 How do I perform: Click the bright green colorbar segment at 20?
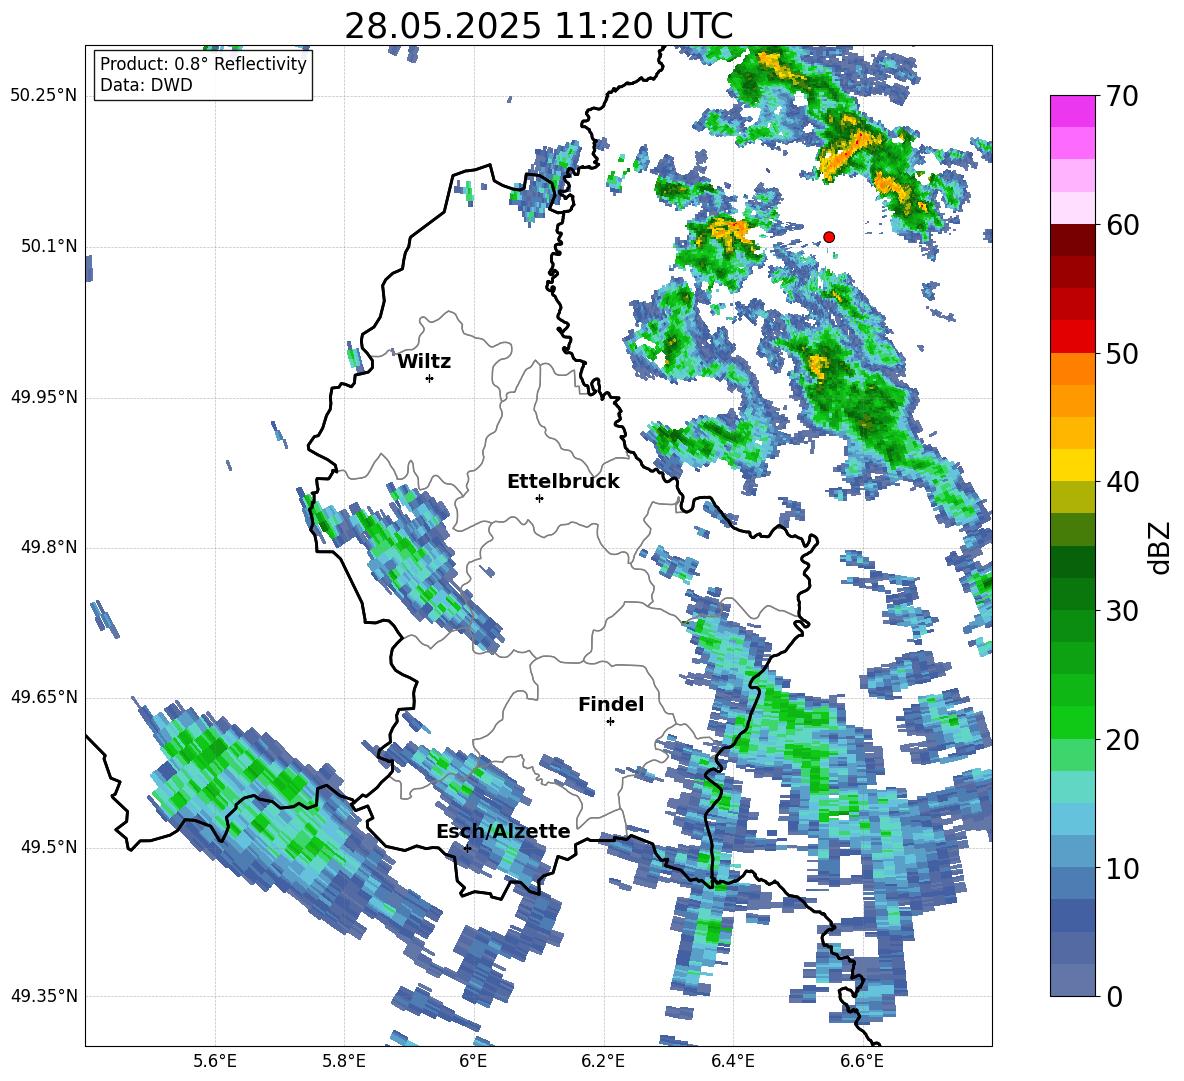pyautogui.click(x=1072, y=722)
